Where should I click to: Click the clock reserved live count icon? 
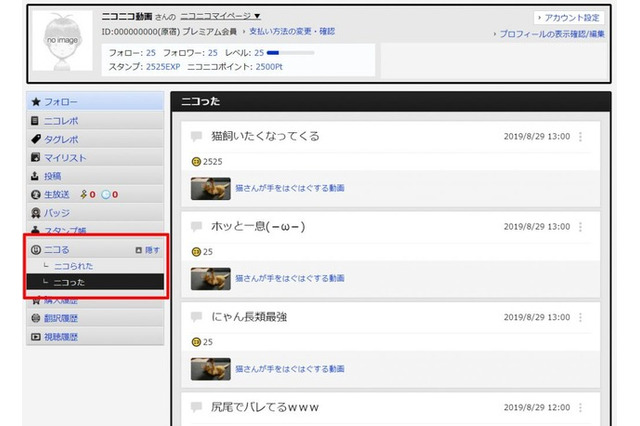coord(106,195)
